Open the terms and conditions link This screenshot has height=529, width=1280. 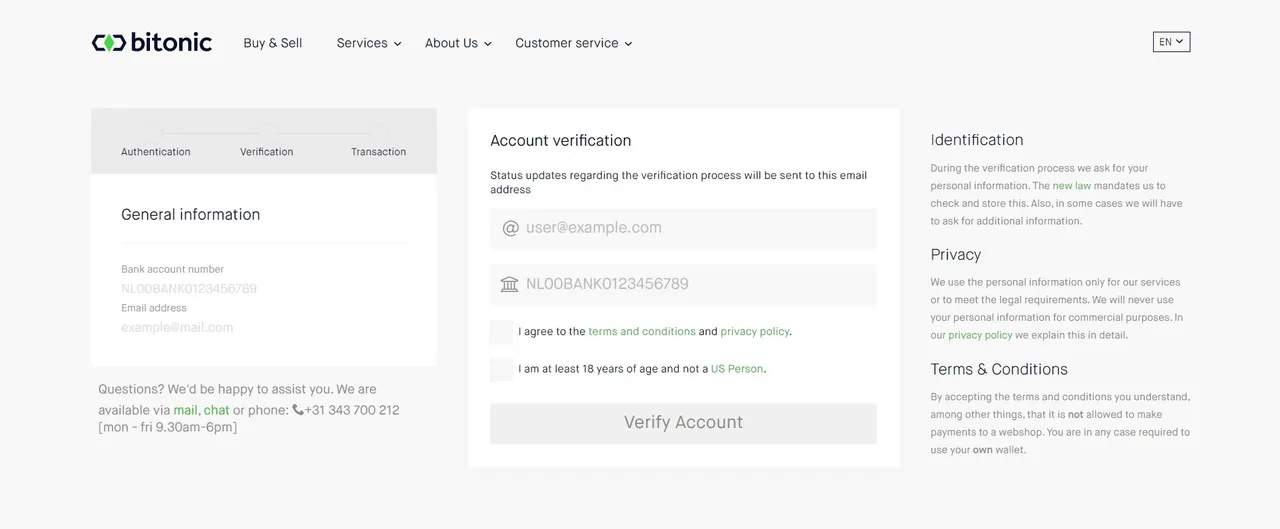point(642,332)
